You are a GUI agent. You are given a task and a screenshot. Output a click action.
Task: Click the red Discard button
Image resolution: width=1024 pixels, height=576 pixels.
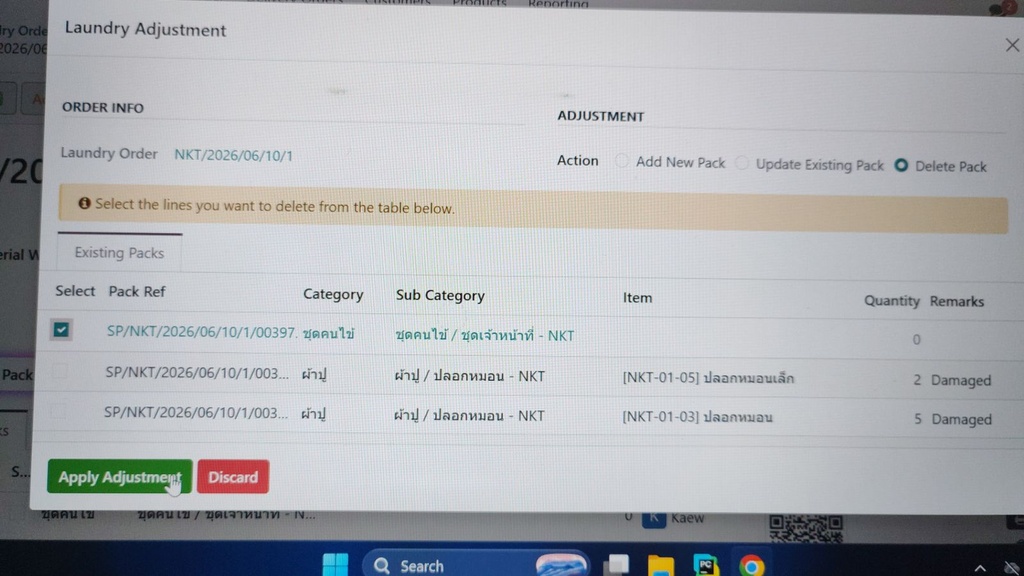click(x=233, y=477)
